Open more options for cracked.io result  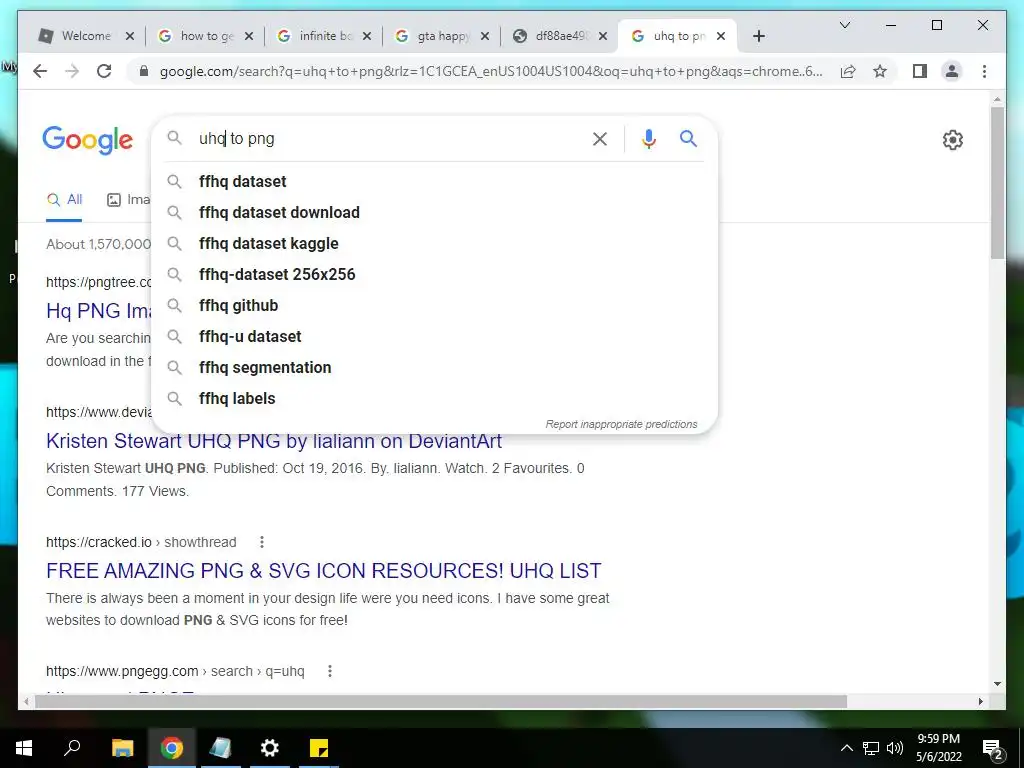[262, 542]
